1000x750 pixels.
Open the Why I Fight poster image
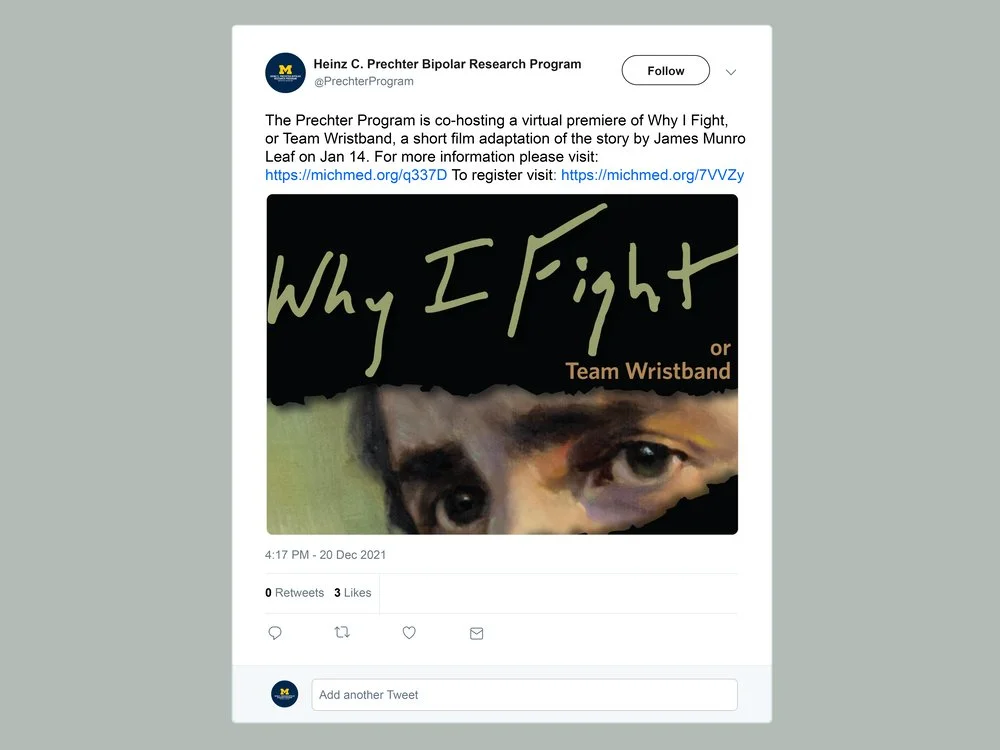502,364
